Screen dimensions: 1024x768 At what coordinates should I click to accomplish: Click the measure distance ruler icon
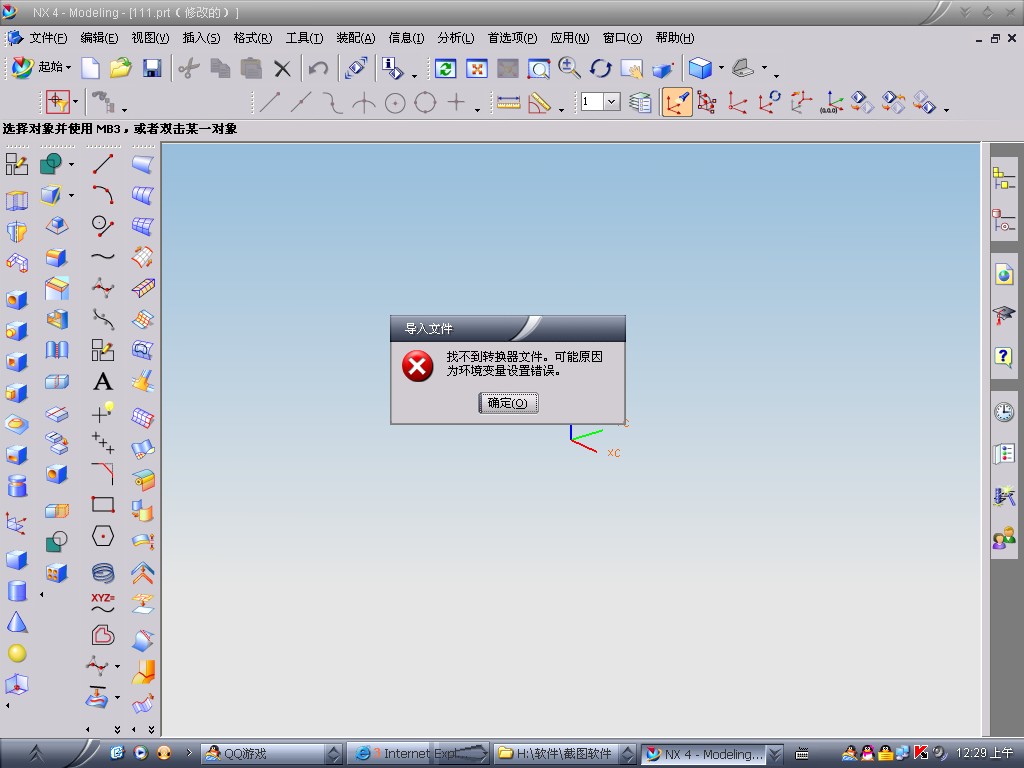508,103
